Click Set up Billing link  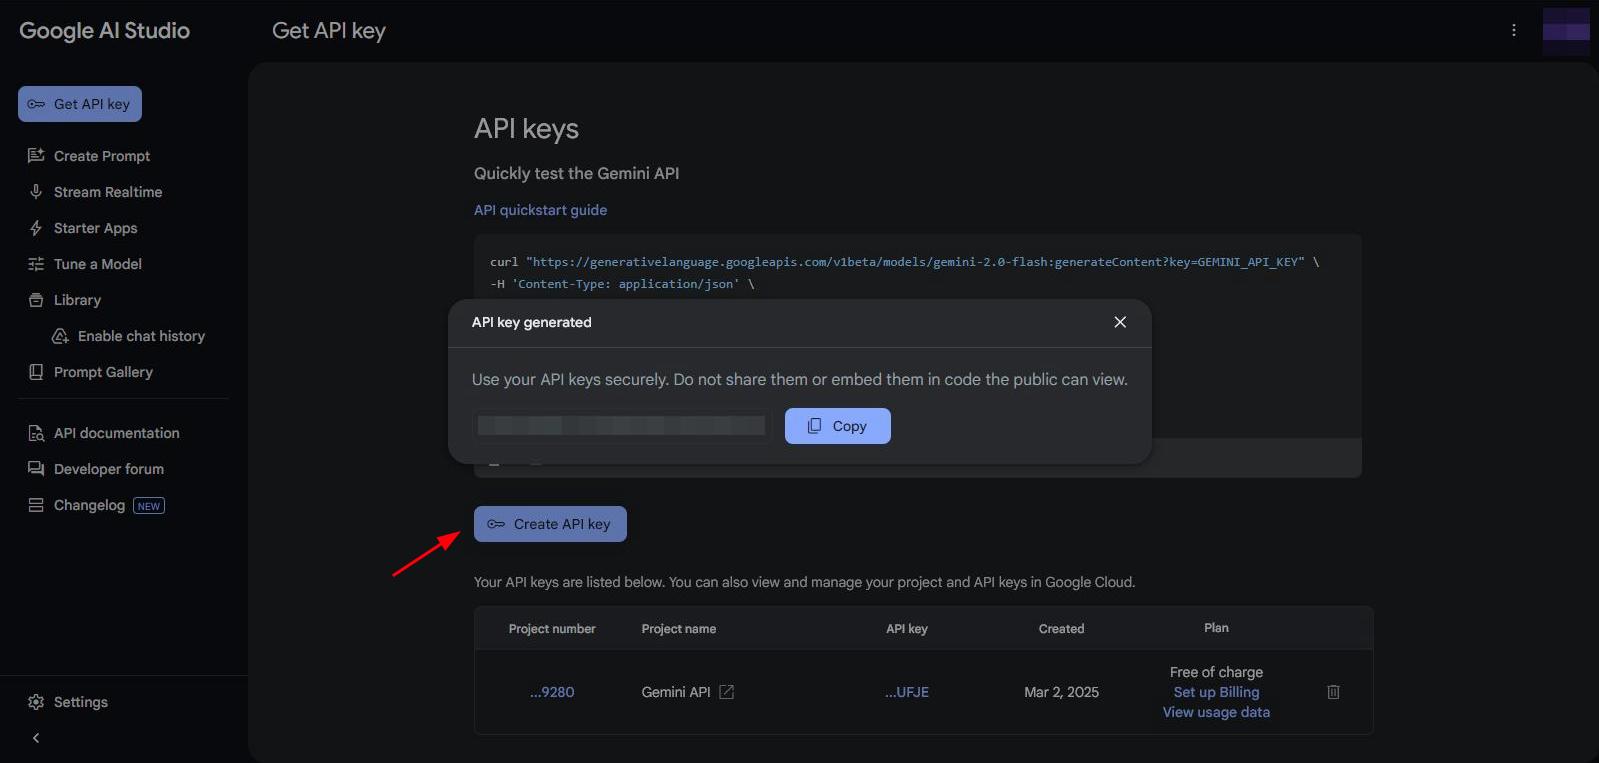tap(1216, 692)
